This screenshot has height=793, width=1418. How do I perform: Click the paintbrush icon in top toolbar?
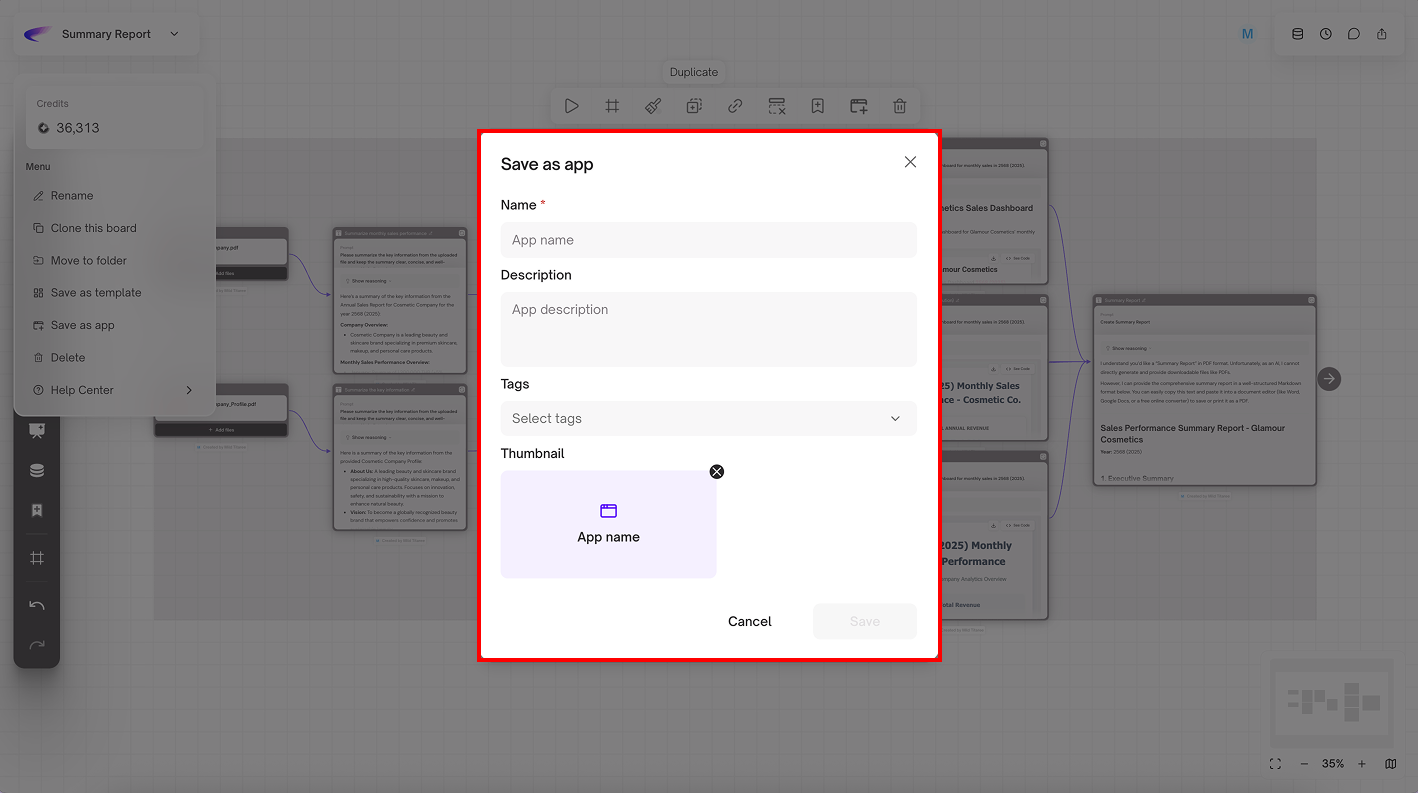653,106
